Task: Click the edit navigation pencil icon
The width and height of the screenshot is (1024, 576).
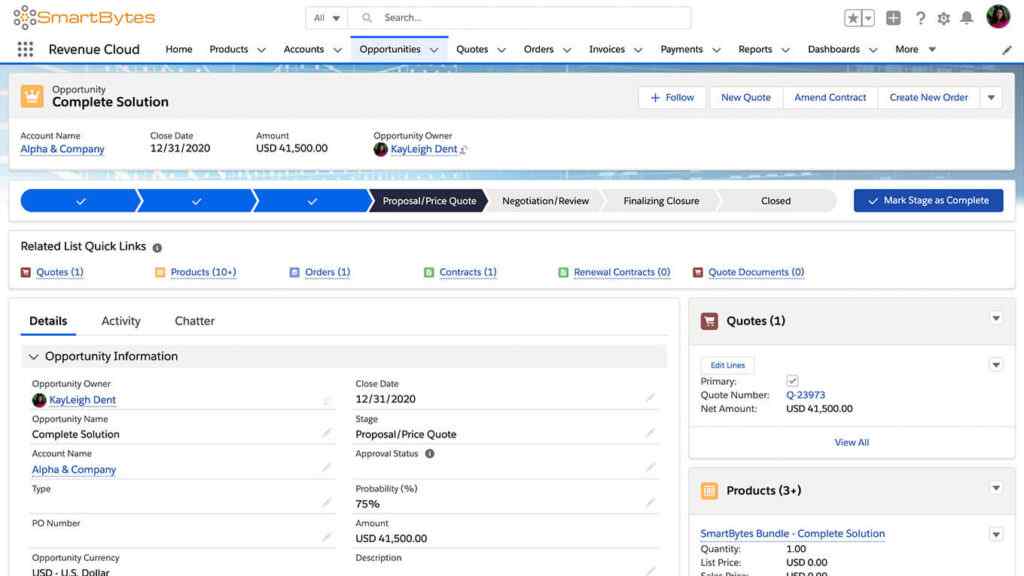Action: [1006, 50]
